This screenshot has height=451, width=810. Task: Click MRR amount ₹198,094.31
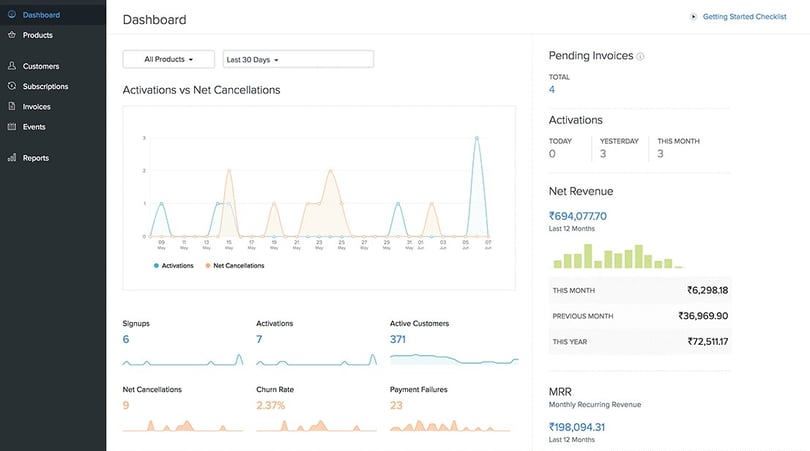(x=577, y=427)
